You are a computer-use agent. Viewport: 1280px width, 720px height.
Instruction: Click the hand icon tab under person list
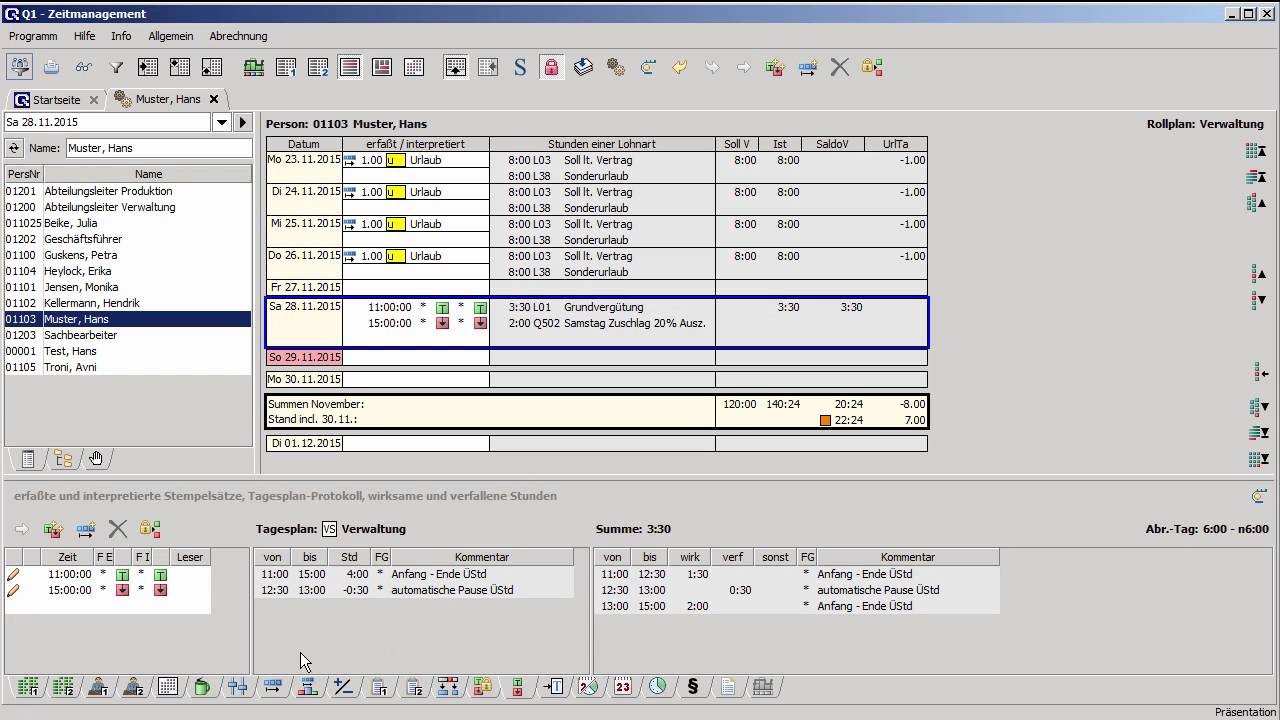(x=96, y=459)
